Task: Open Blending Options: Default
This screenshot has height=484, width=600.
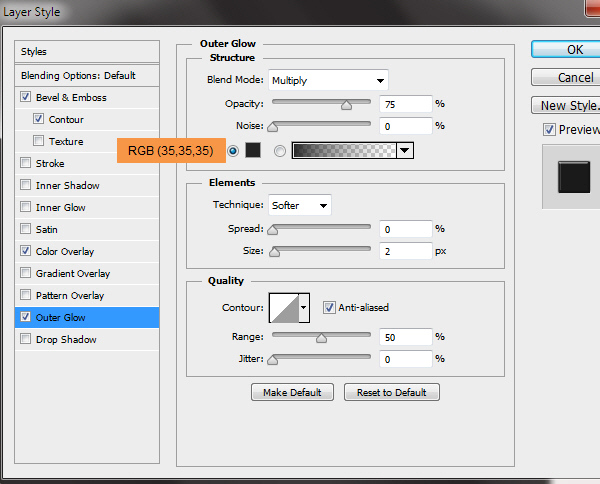Action: coord(78,75)
